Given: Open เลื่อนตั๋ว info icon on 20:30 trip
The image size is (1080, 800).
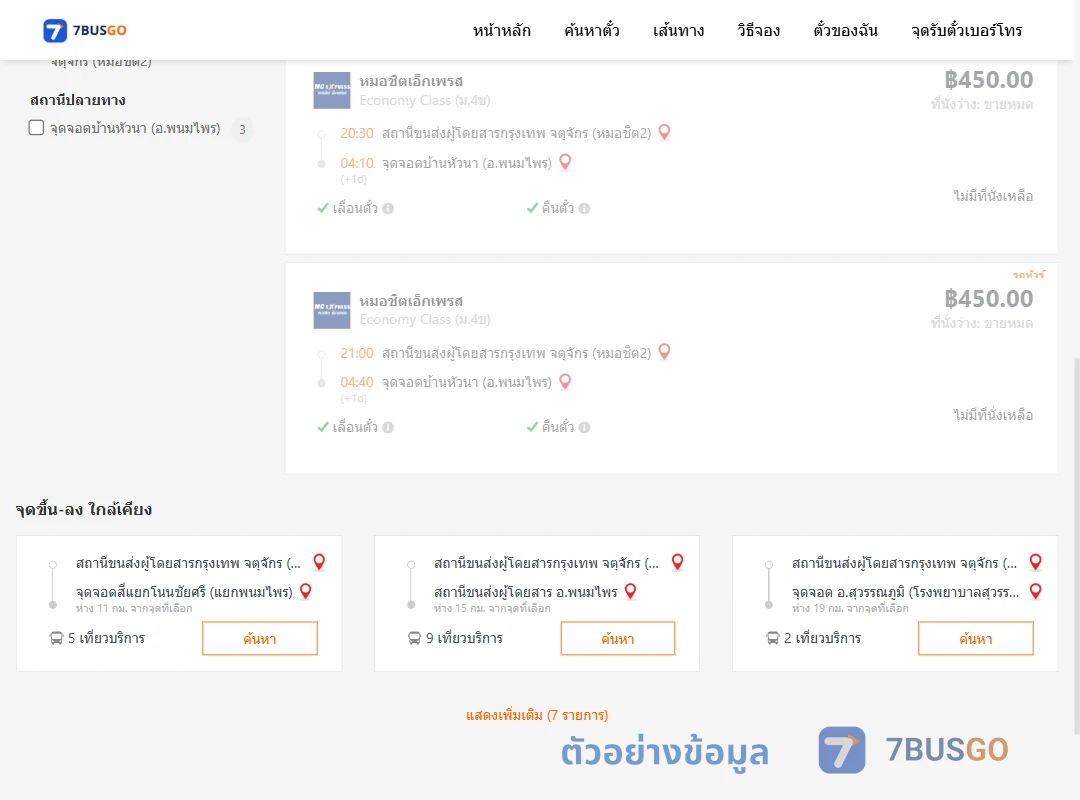Looking at the screenshot, I should (388, 208).
